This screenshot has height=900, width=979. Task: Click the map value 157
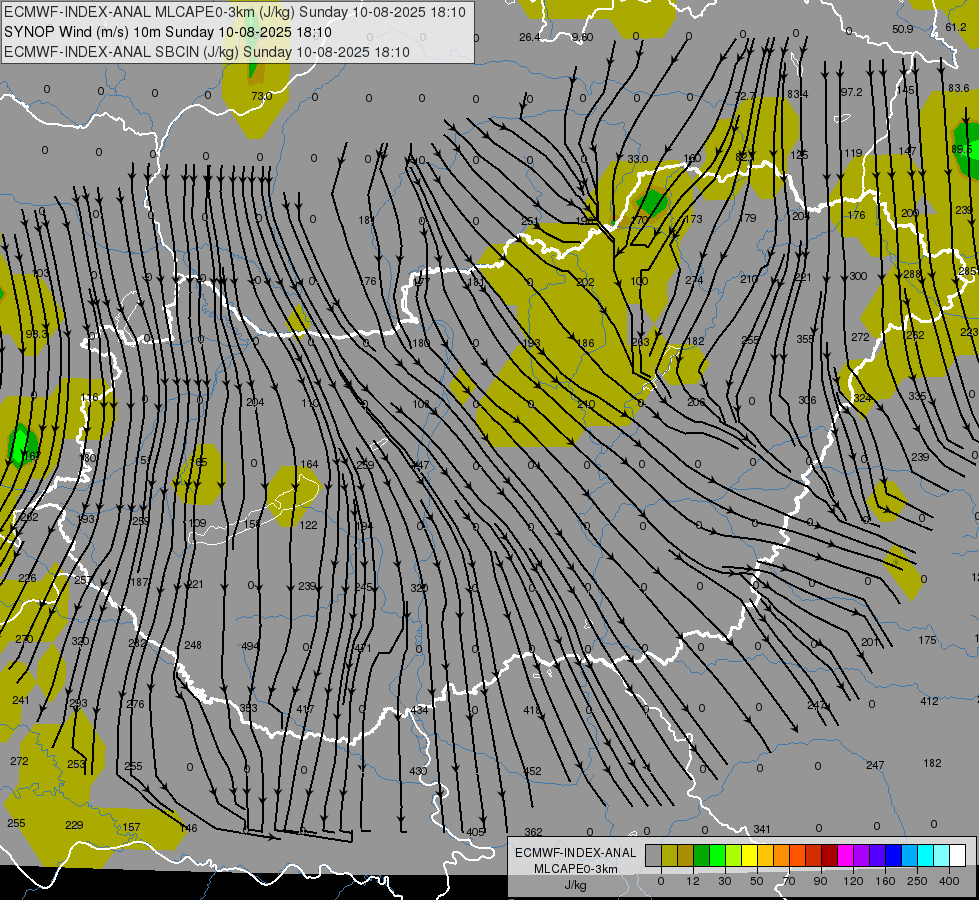131,827
